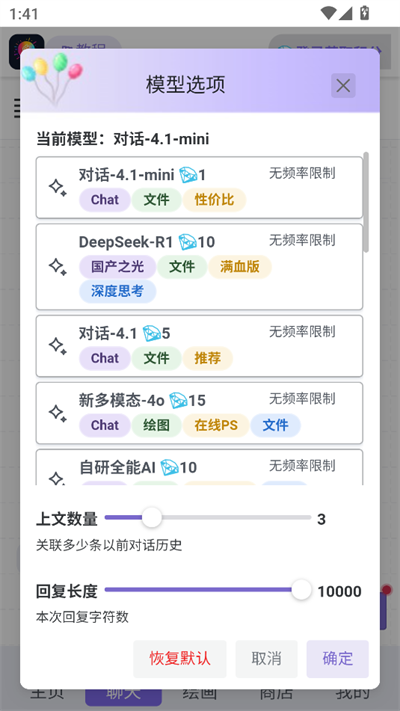
Task: Click the 回复长度 slider handle
Action: tap(301, 590)
